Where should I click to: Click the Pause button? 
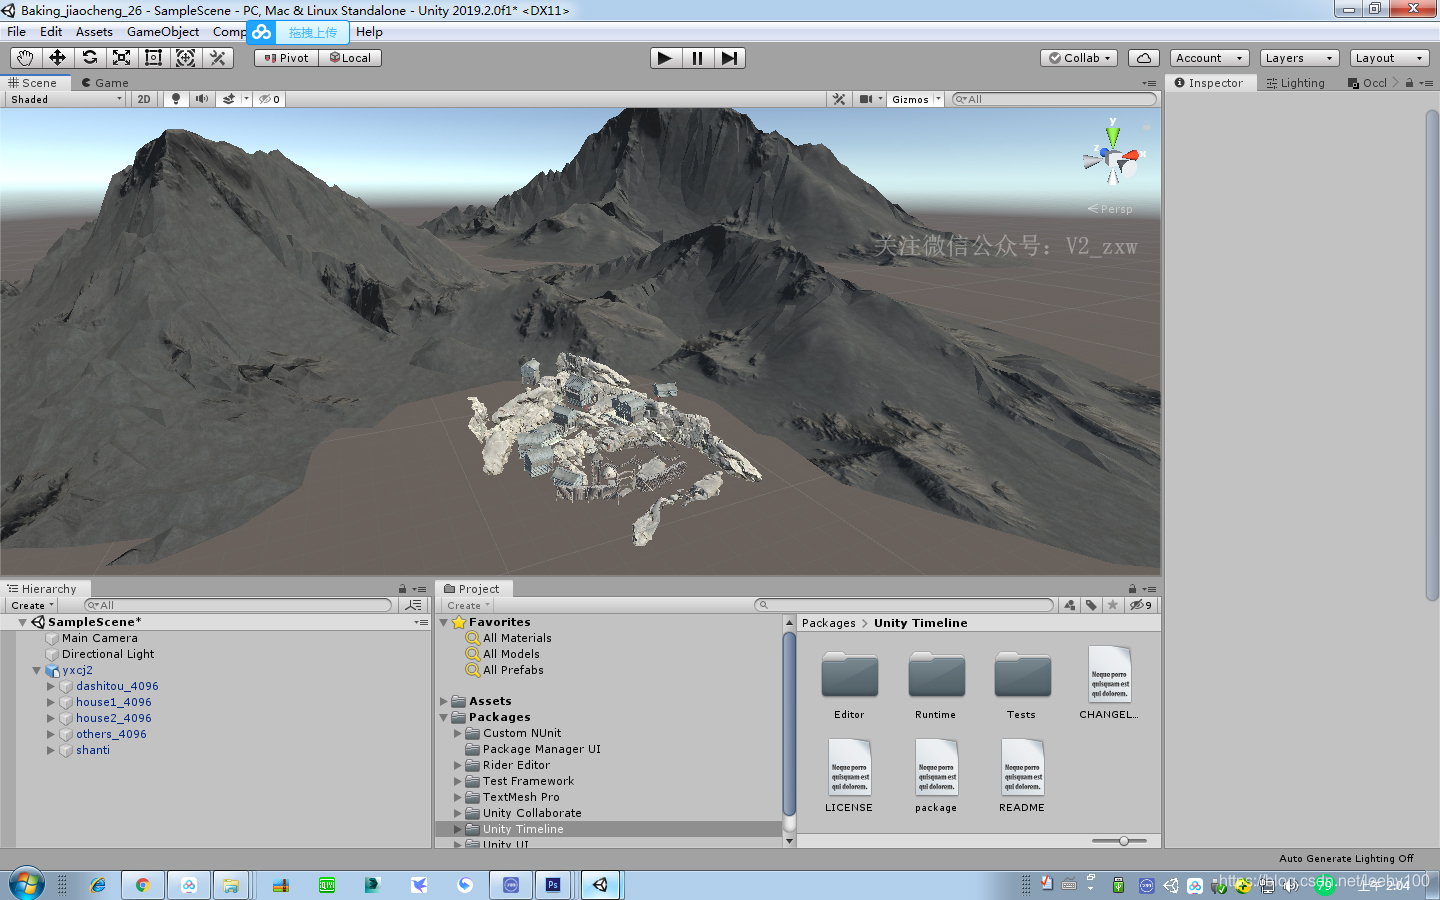(x=697, y=58)
